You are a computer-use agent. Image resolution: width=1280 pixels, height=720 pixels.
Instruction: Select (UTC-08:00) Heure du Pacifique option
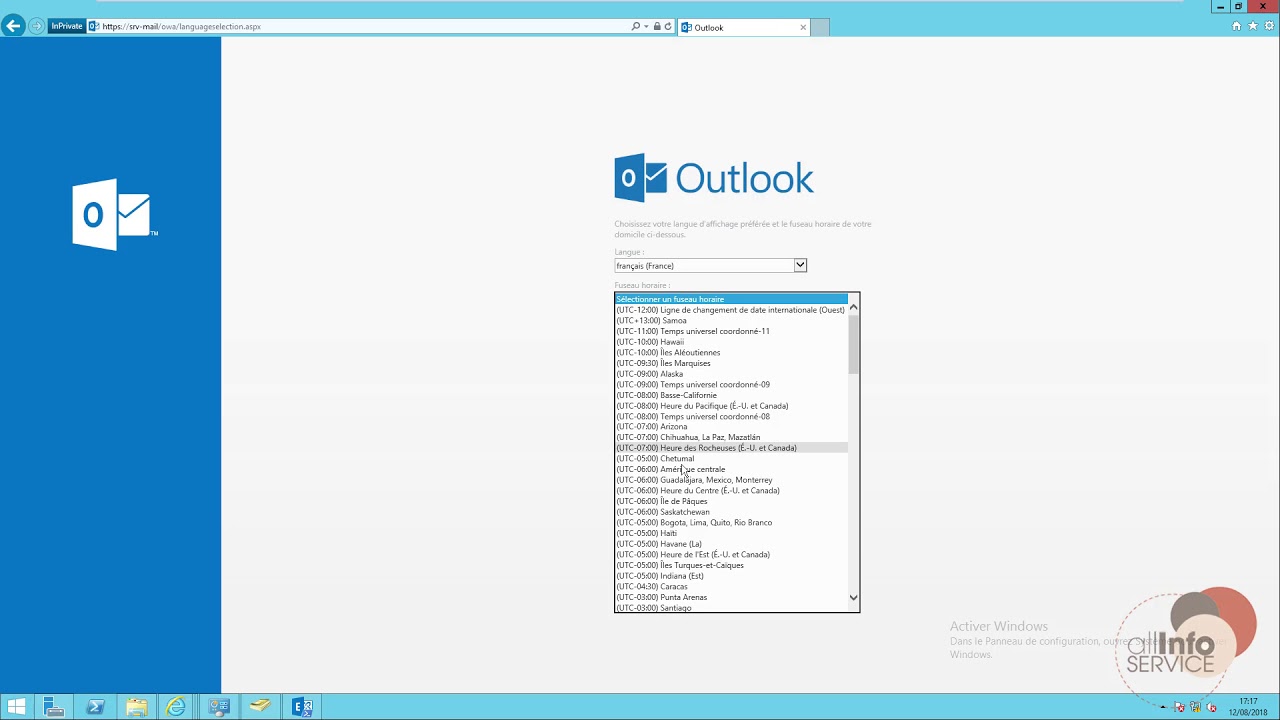pos(730,406)
